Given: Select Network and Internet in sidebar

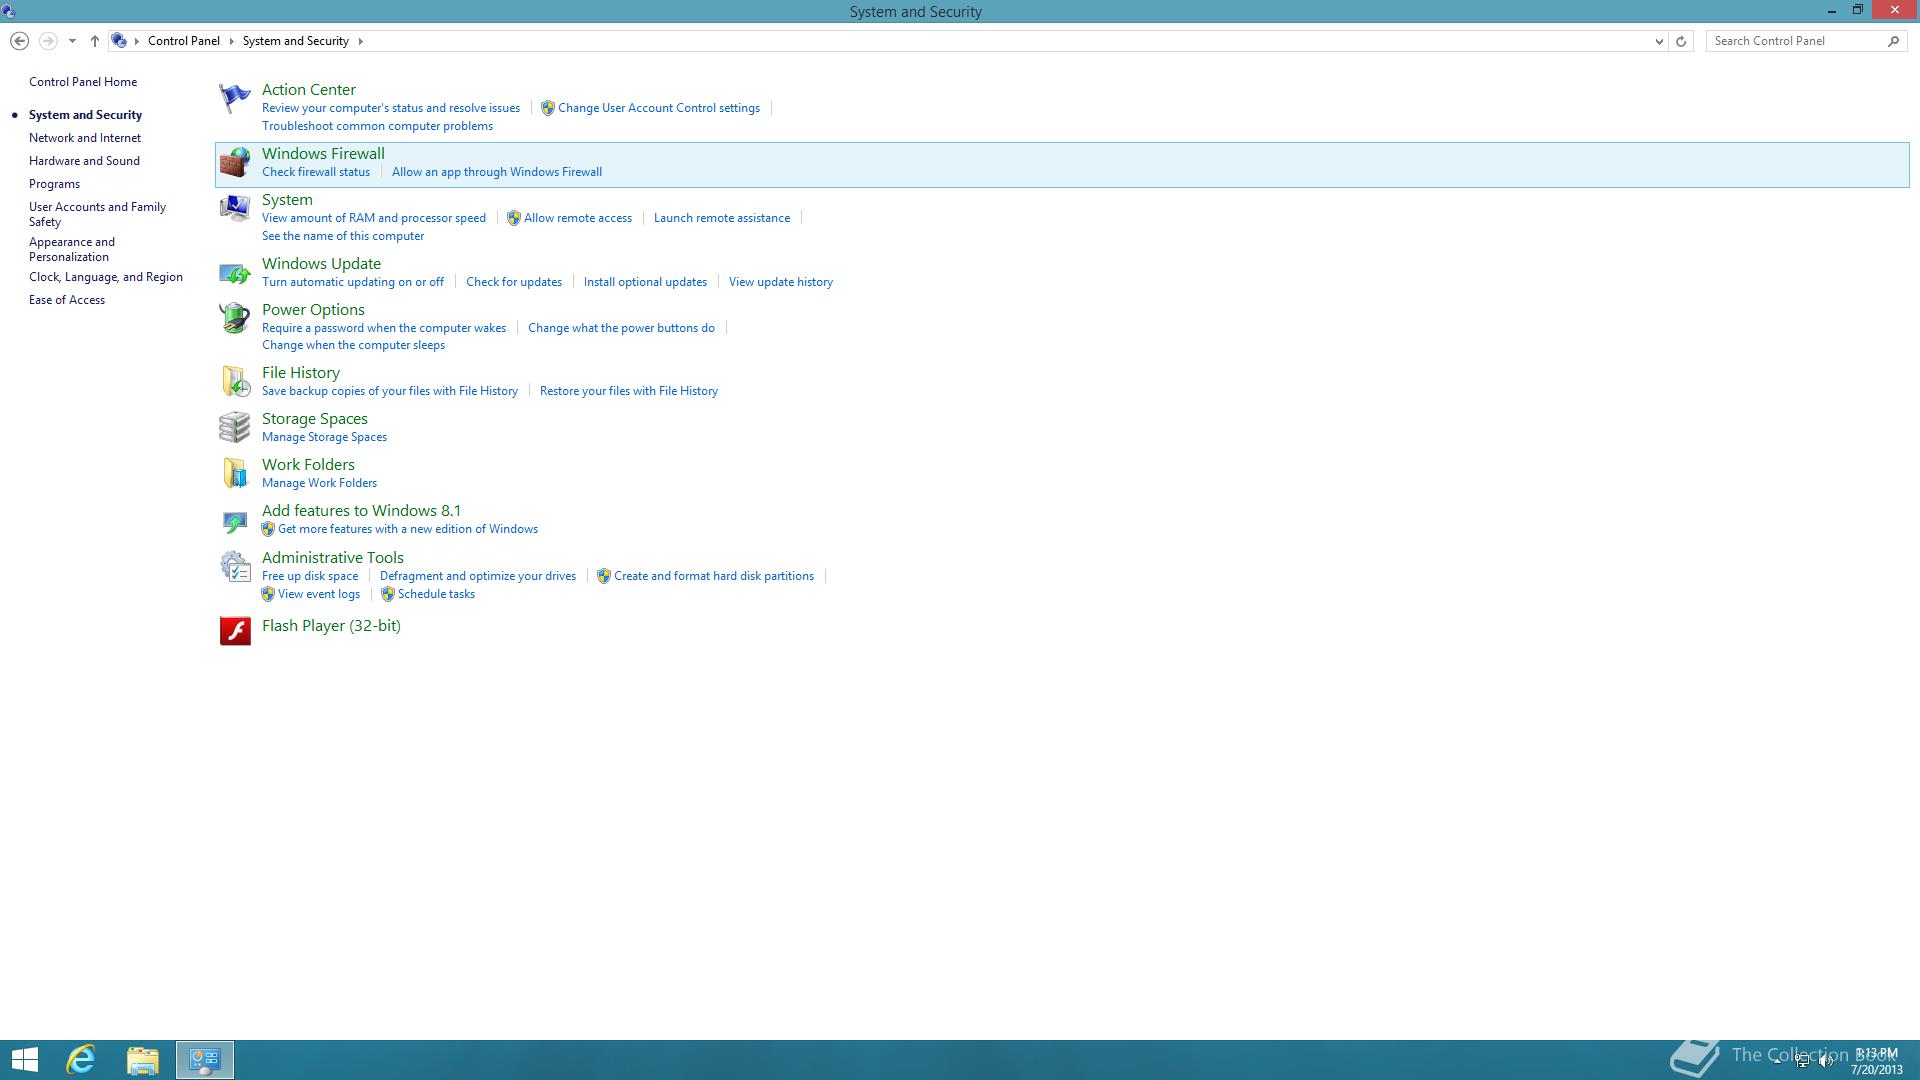Looking at the screenshot, I should (85, 138).
